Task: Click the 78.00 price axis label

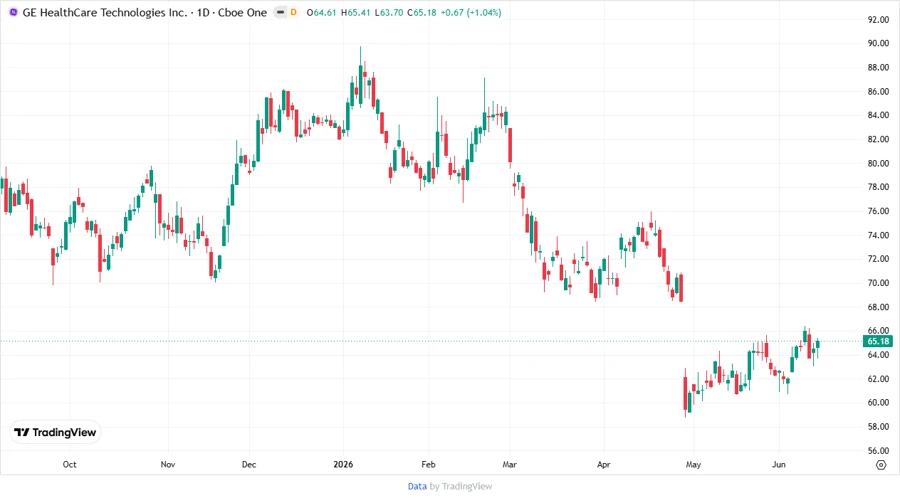Action: (x=878, y=187)
